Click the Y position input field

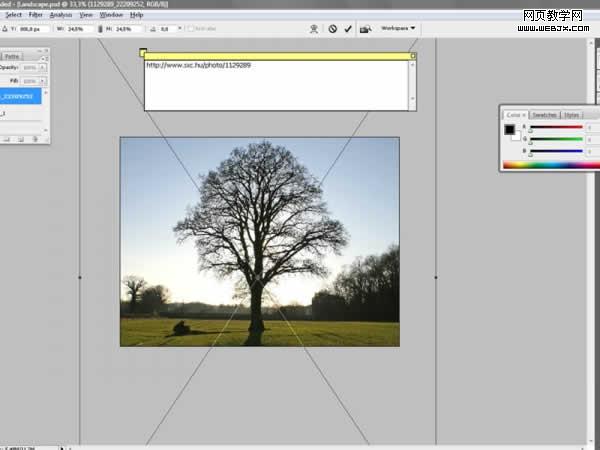34,29
